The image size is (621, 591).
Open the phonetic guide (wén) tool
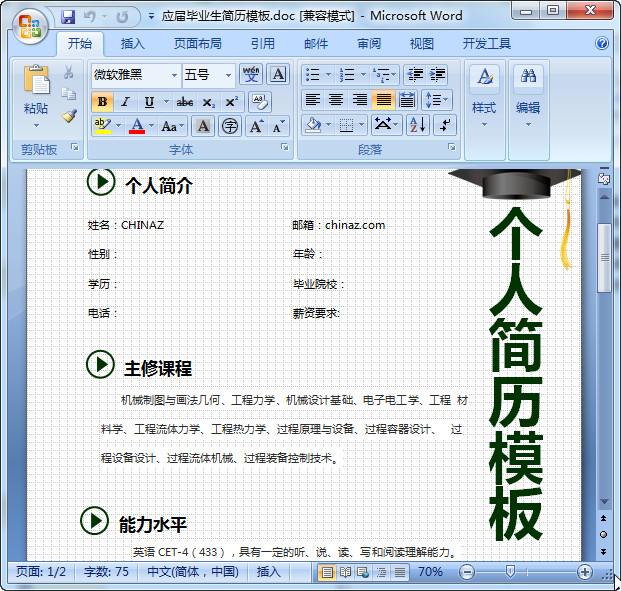(x=251, y=74)
